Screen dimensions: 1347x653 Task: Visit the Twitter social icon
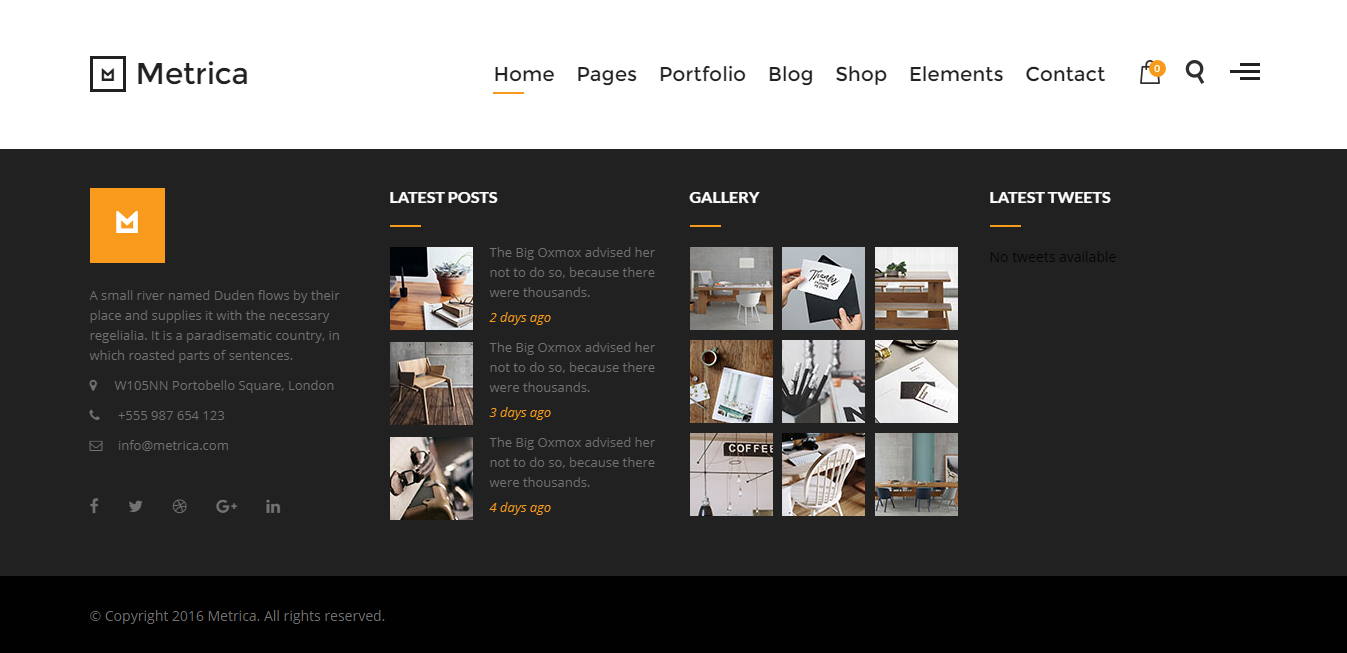136,506
